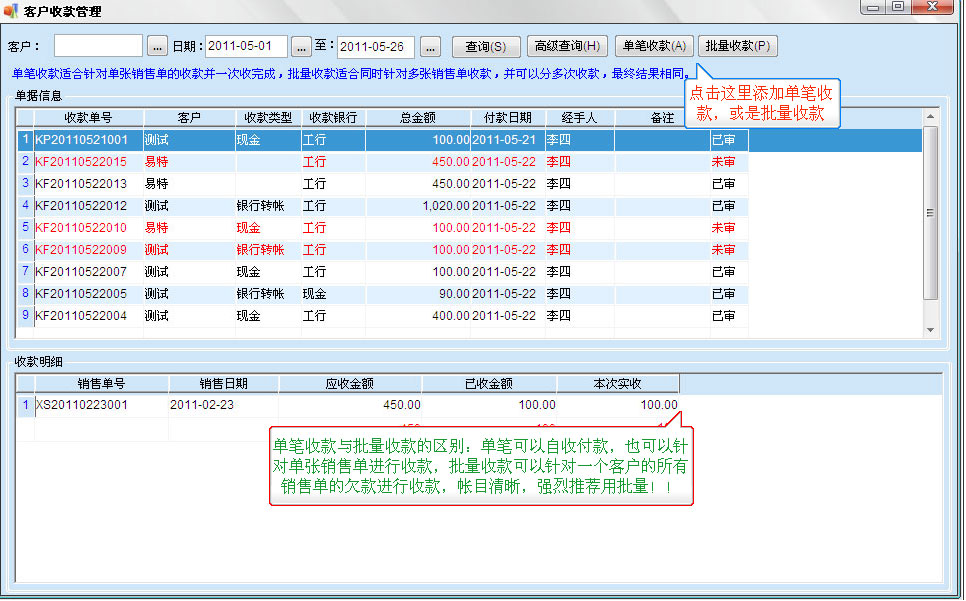Sort by 总金额 column header

[417, 118]
